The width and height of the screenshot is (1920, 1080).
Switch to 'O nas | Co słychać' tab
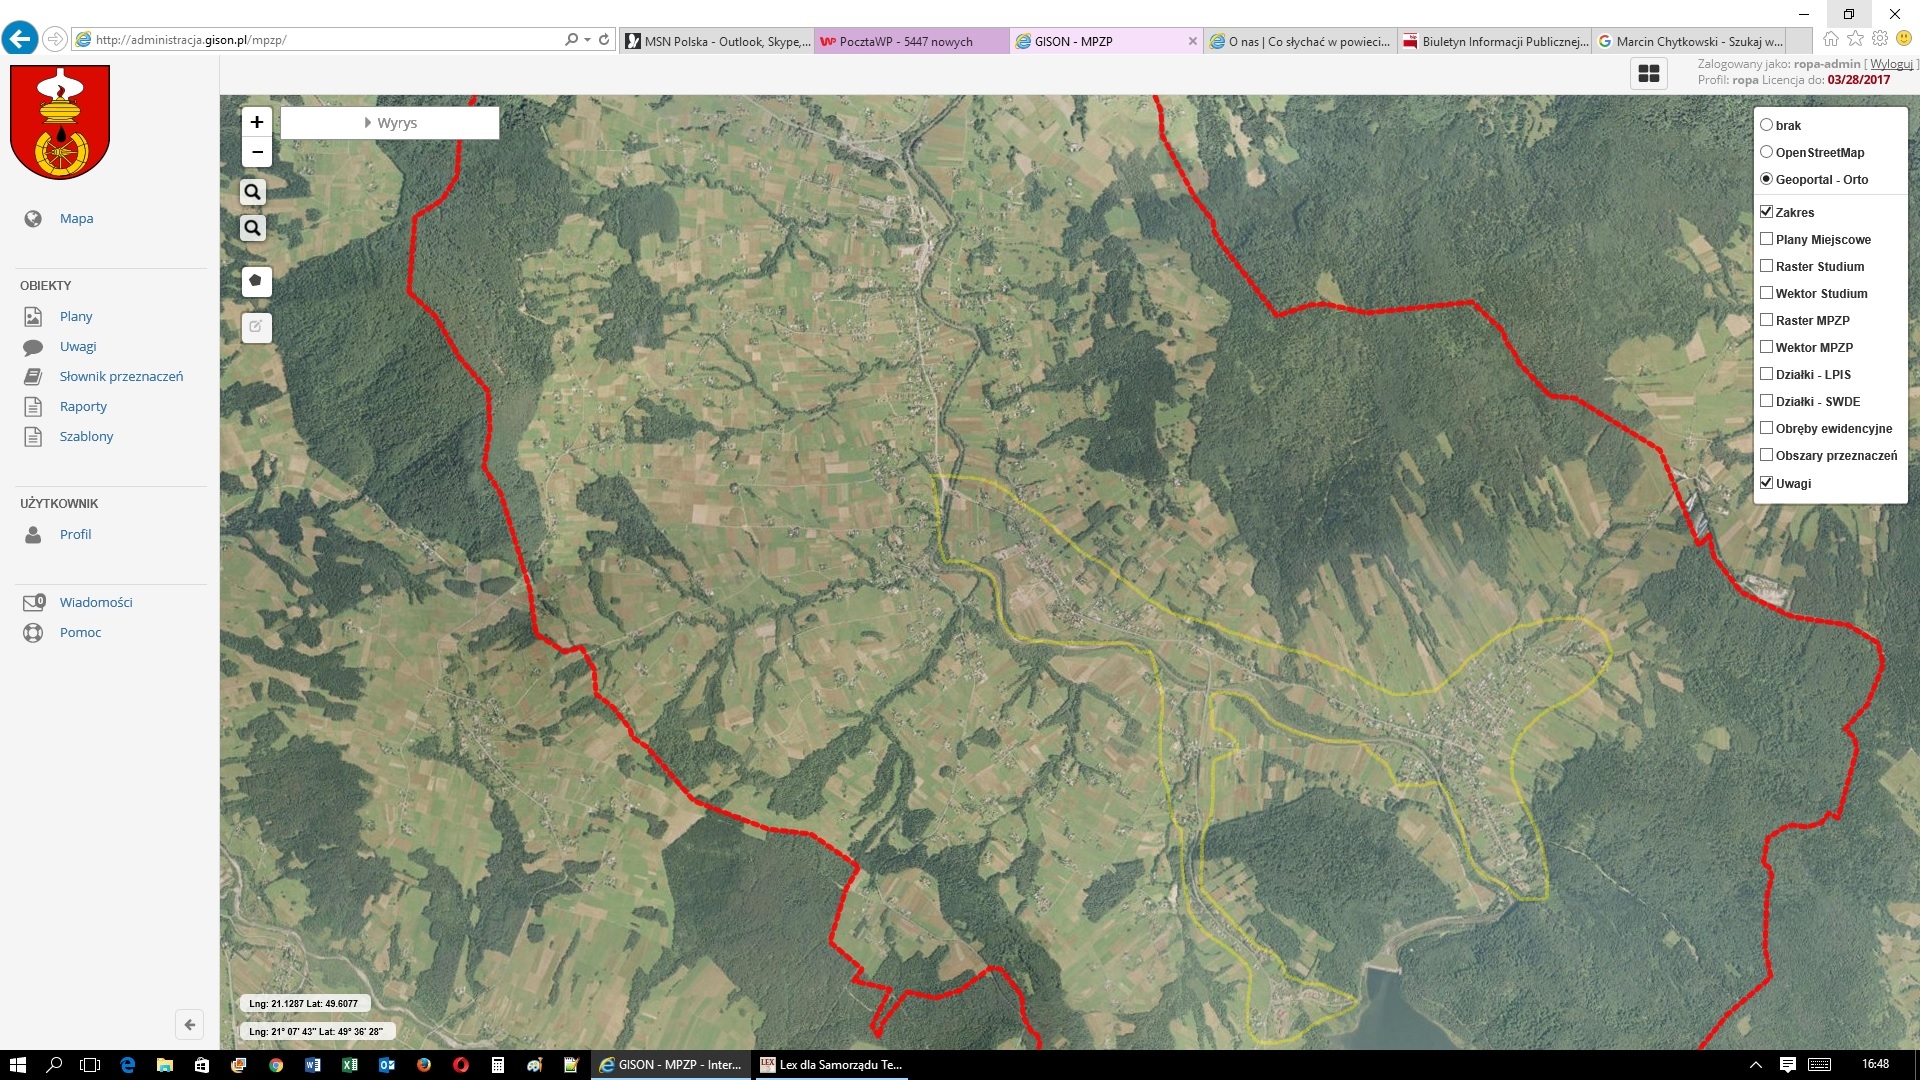click(1301, 41)
